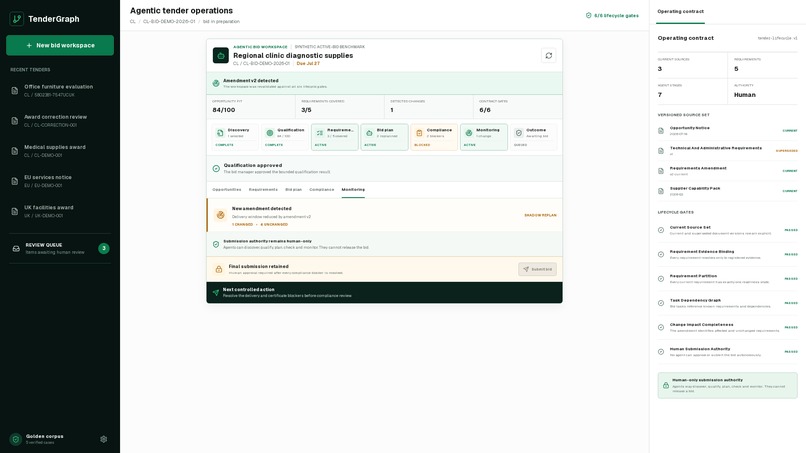
Task: Click the Human-only submission authority lock icon
Action: coord(666,385)
